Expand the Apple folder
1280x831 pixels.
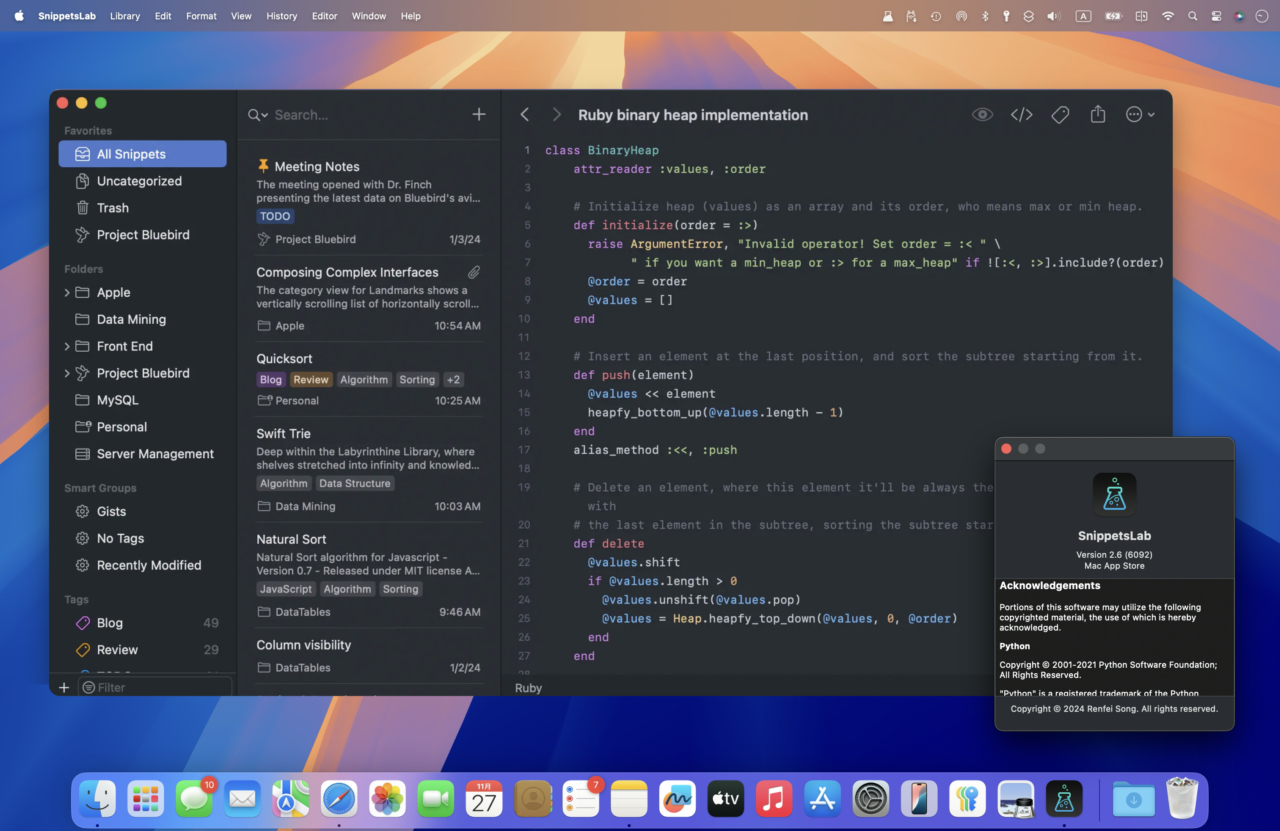(67, 293)
